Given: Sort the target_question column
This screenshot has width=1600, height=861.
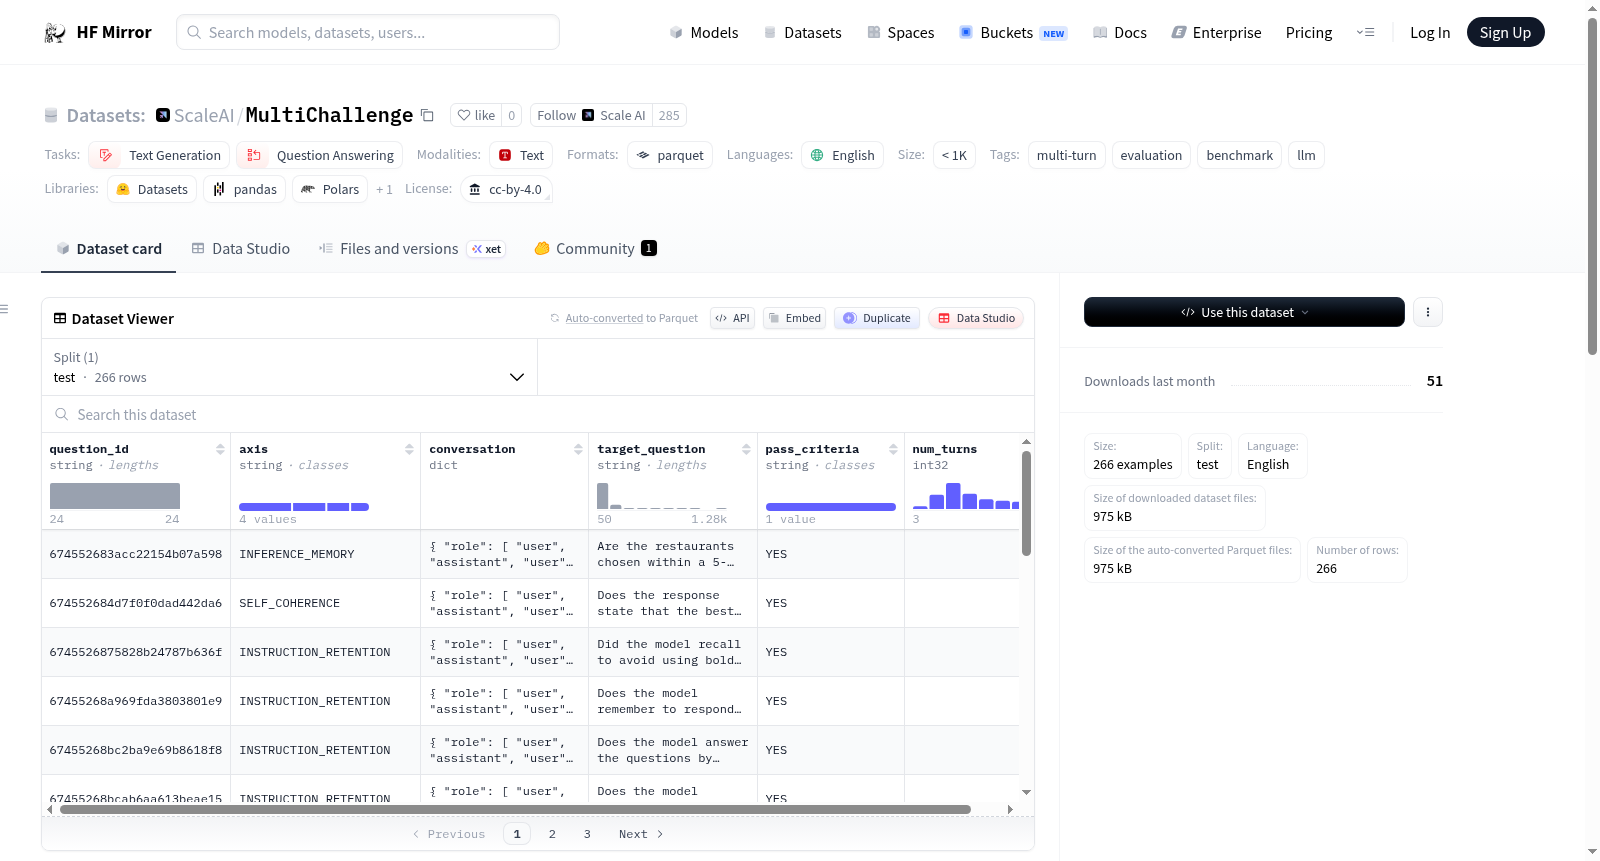Looking at the screenshot, I should point(746,450).
